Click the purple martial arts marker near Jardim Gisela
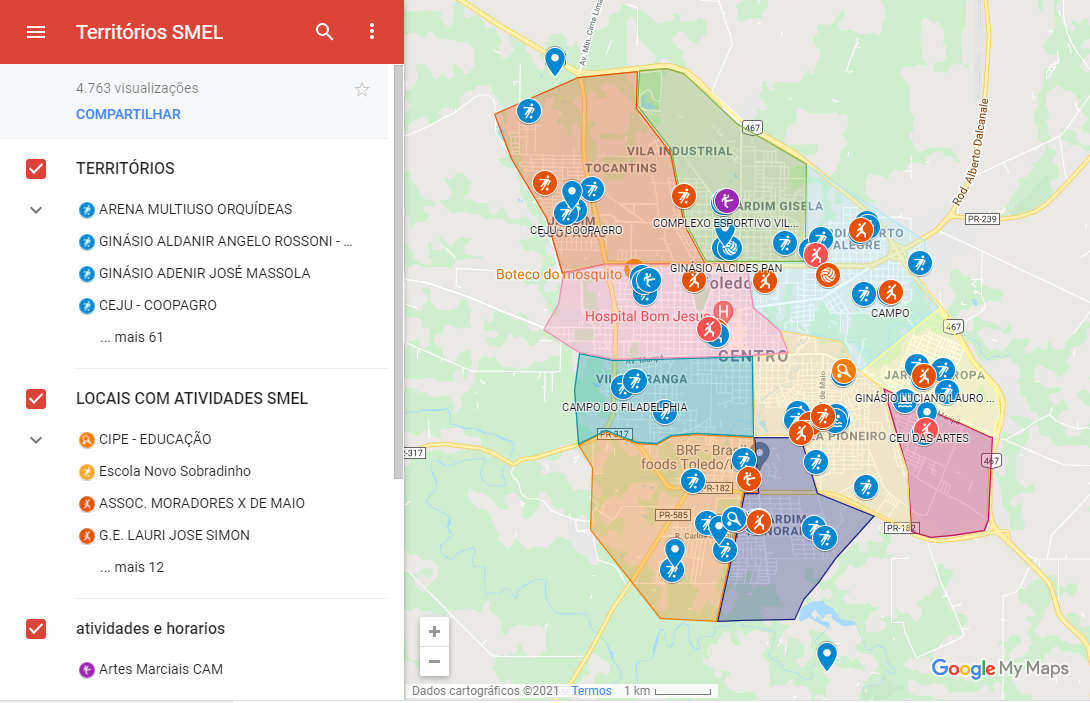 726,201
